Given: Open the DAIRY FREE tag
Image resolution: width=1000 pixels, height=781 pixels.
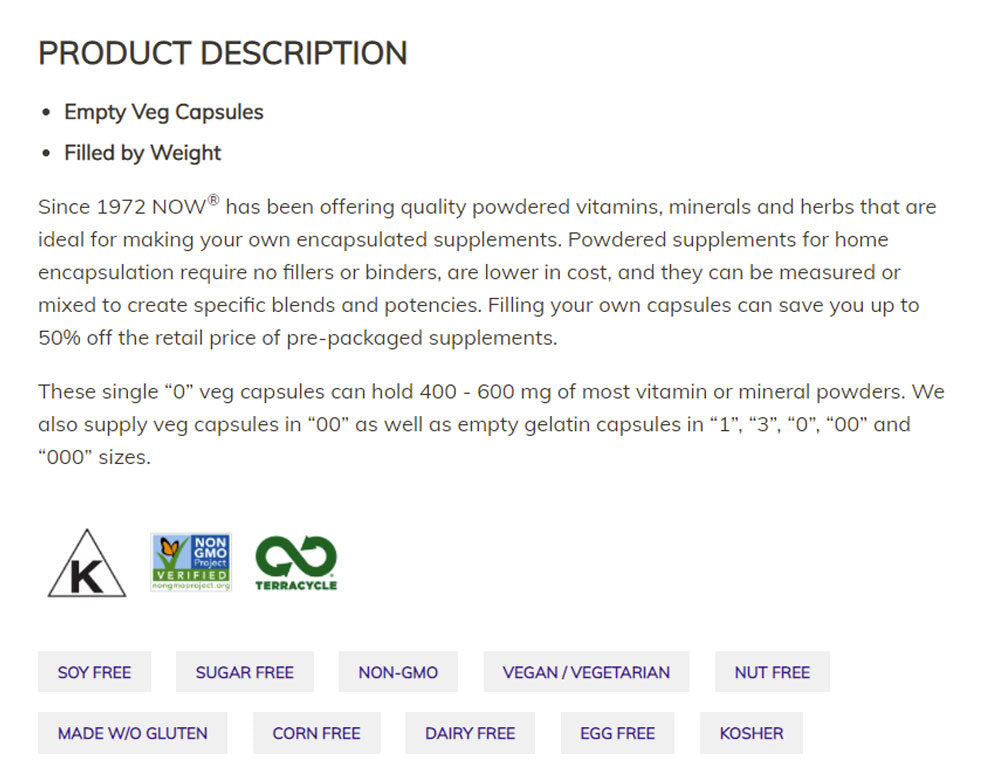Looking at the screenshot, I should (x=470, y=733).
